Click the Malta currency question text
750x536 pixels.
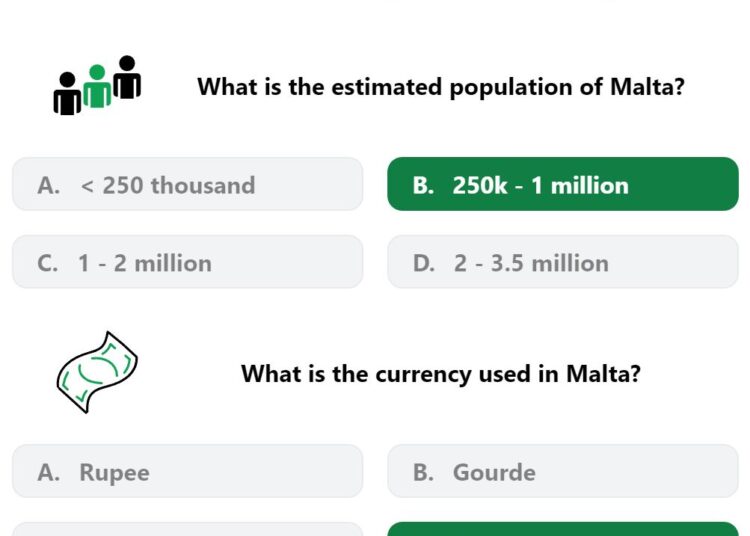441,374
